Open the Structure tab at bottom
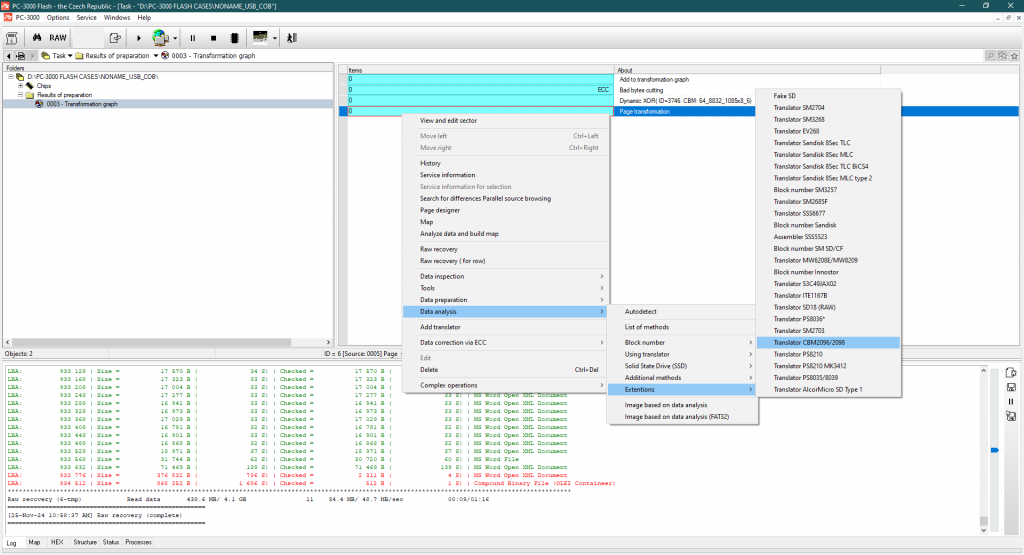Screen dimensions: 1024x555 [85, 542]
